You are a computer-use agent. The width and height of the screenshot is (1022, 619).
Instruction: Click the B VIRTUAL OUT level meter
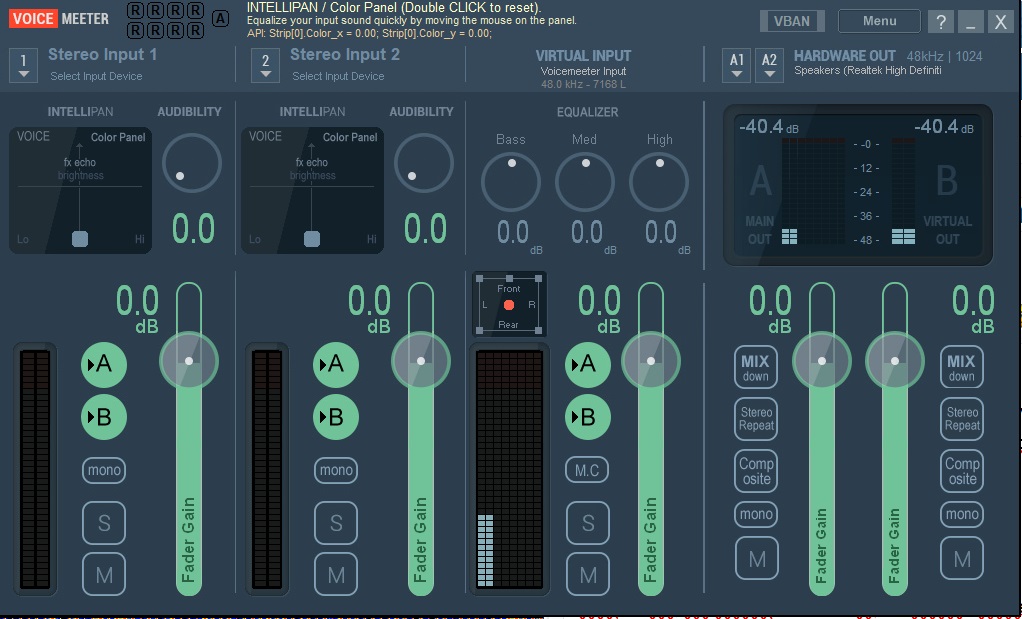point(903,192)
